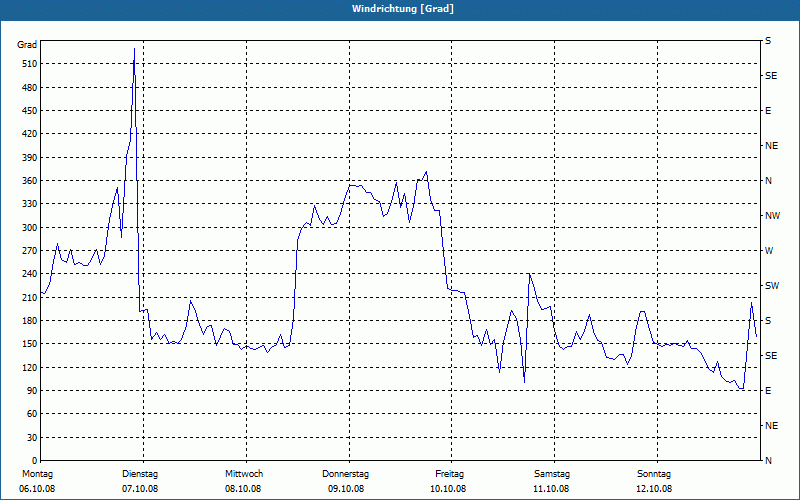Screen dimensions: 800x500
Task: Pick the date 11.10.08
Action: pos(551,489)
